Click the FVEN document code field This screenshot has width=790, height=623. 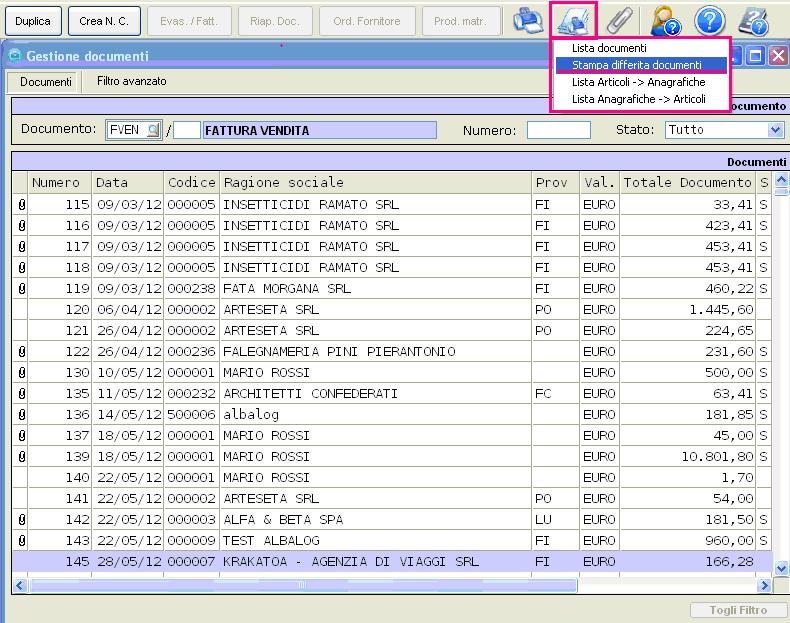(x=133, y=130)
